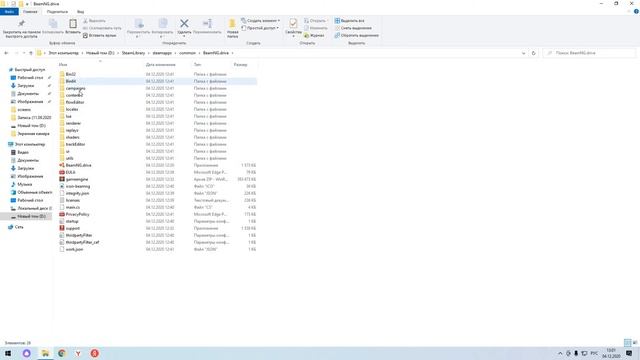Image resolution: width=640 pixels, height=360 pixels.
Task: Refresh the folder view via the address bar icon
Action: pos(533,53)
